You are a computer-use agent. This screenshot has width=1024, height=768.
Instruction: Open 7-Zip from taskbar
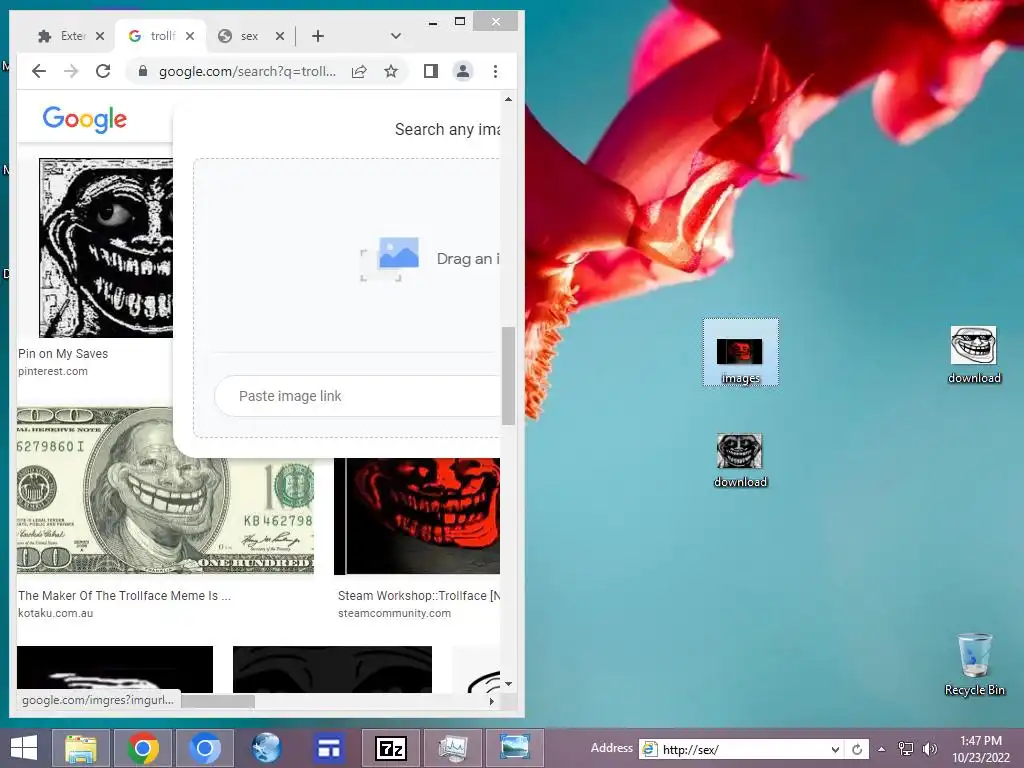point(391,748)
